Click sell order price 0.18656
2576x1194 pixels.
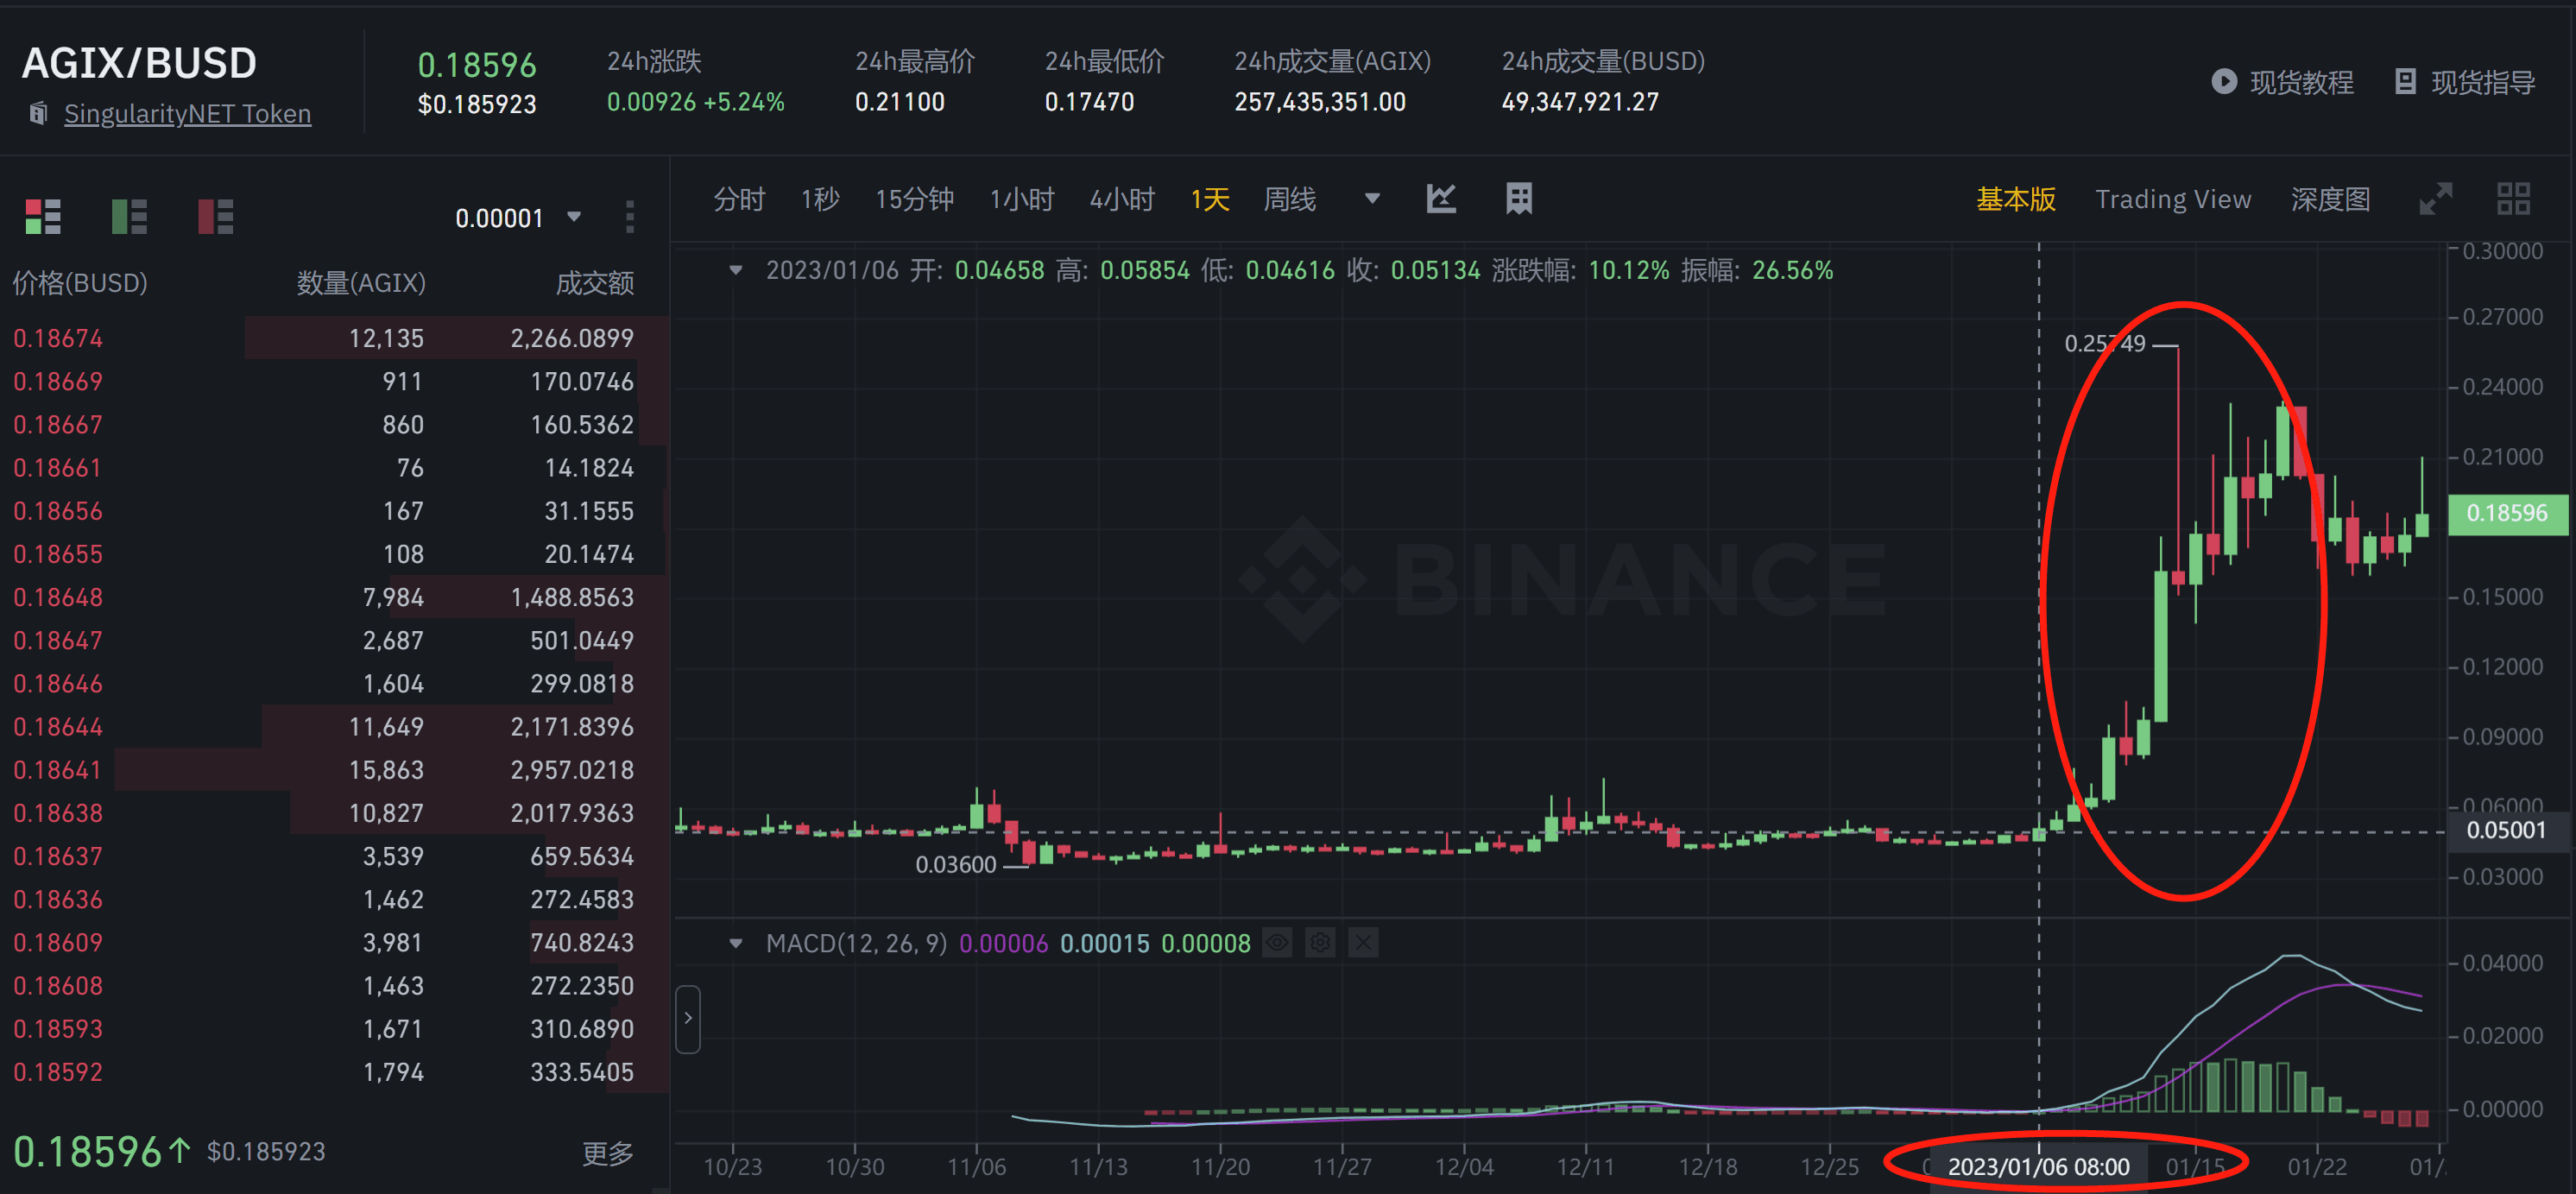tap(58, 511)
